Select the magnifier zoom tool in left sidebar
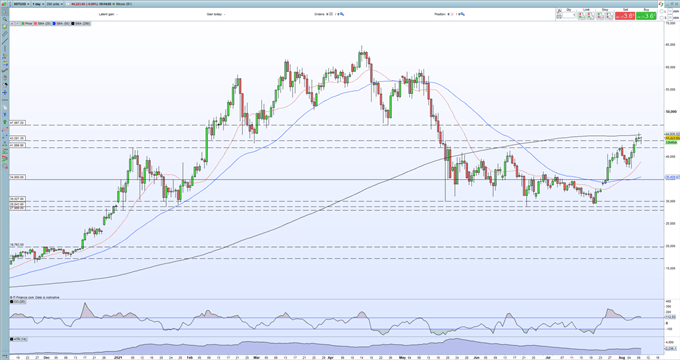This screenshot has width=680, height=360. point(5,19)
